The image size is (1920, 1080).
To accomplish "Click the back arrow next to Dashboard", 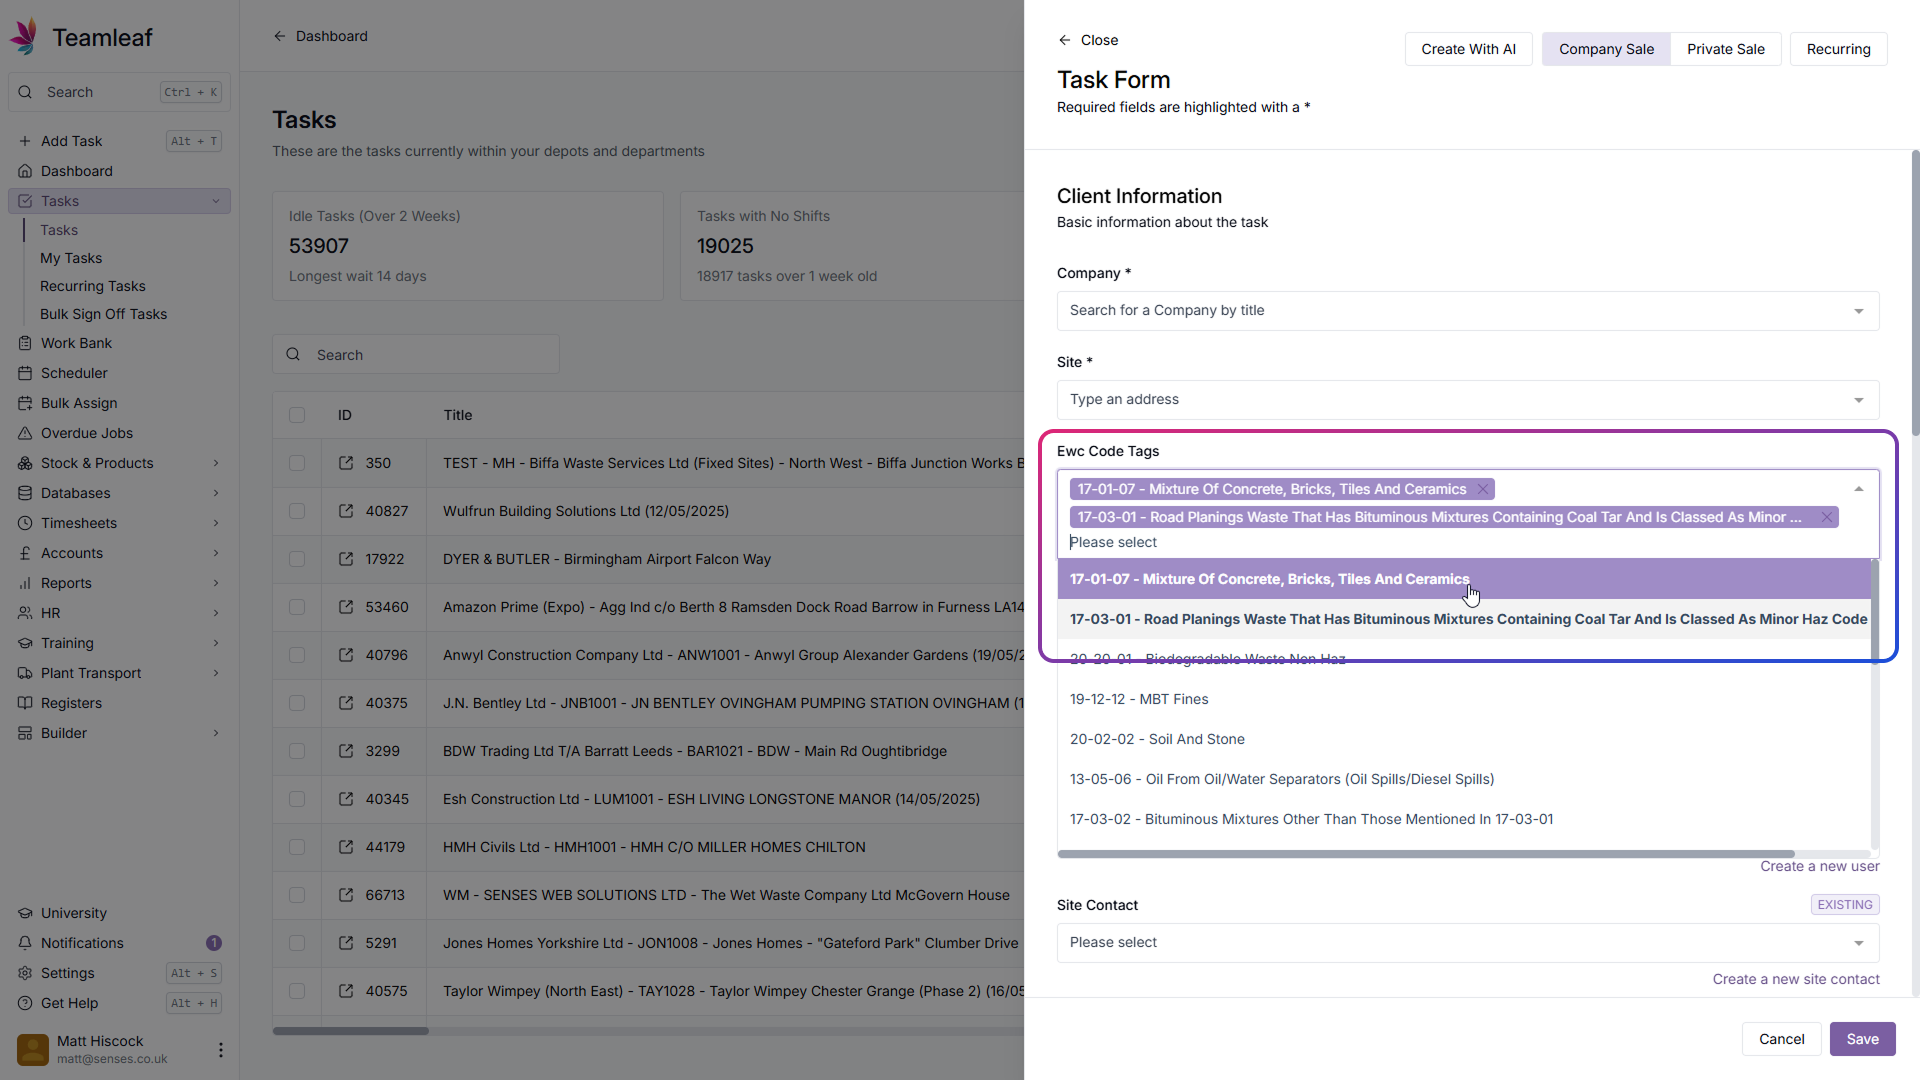I will [280, 36].
